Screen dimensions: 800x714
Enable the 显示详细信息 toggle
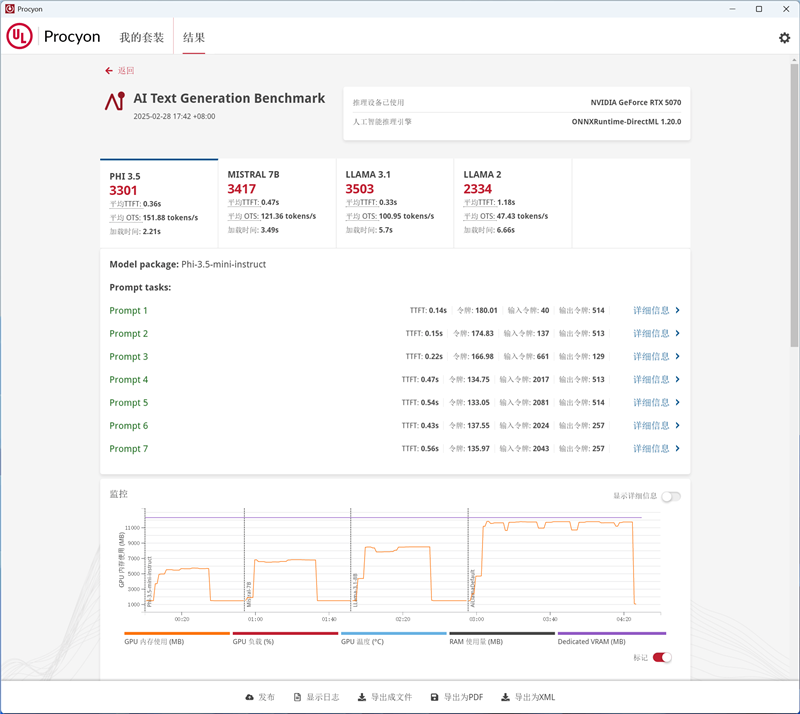[x=670, y=496]
